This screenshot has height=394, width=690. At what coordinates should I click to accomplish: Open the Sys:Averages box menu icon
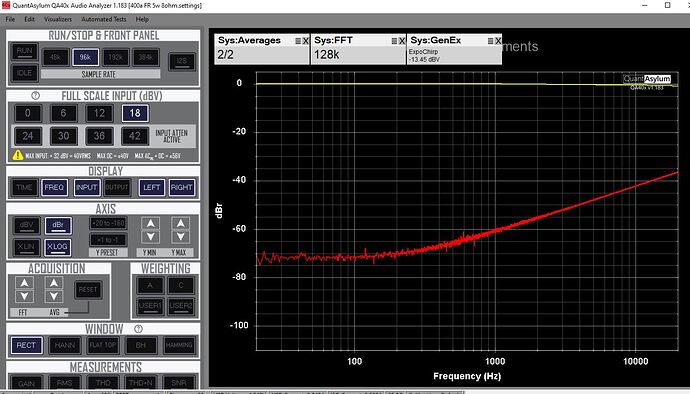[298, 41]
